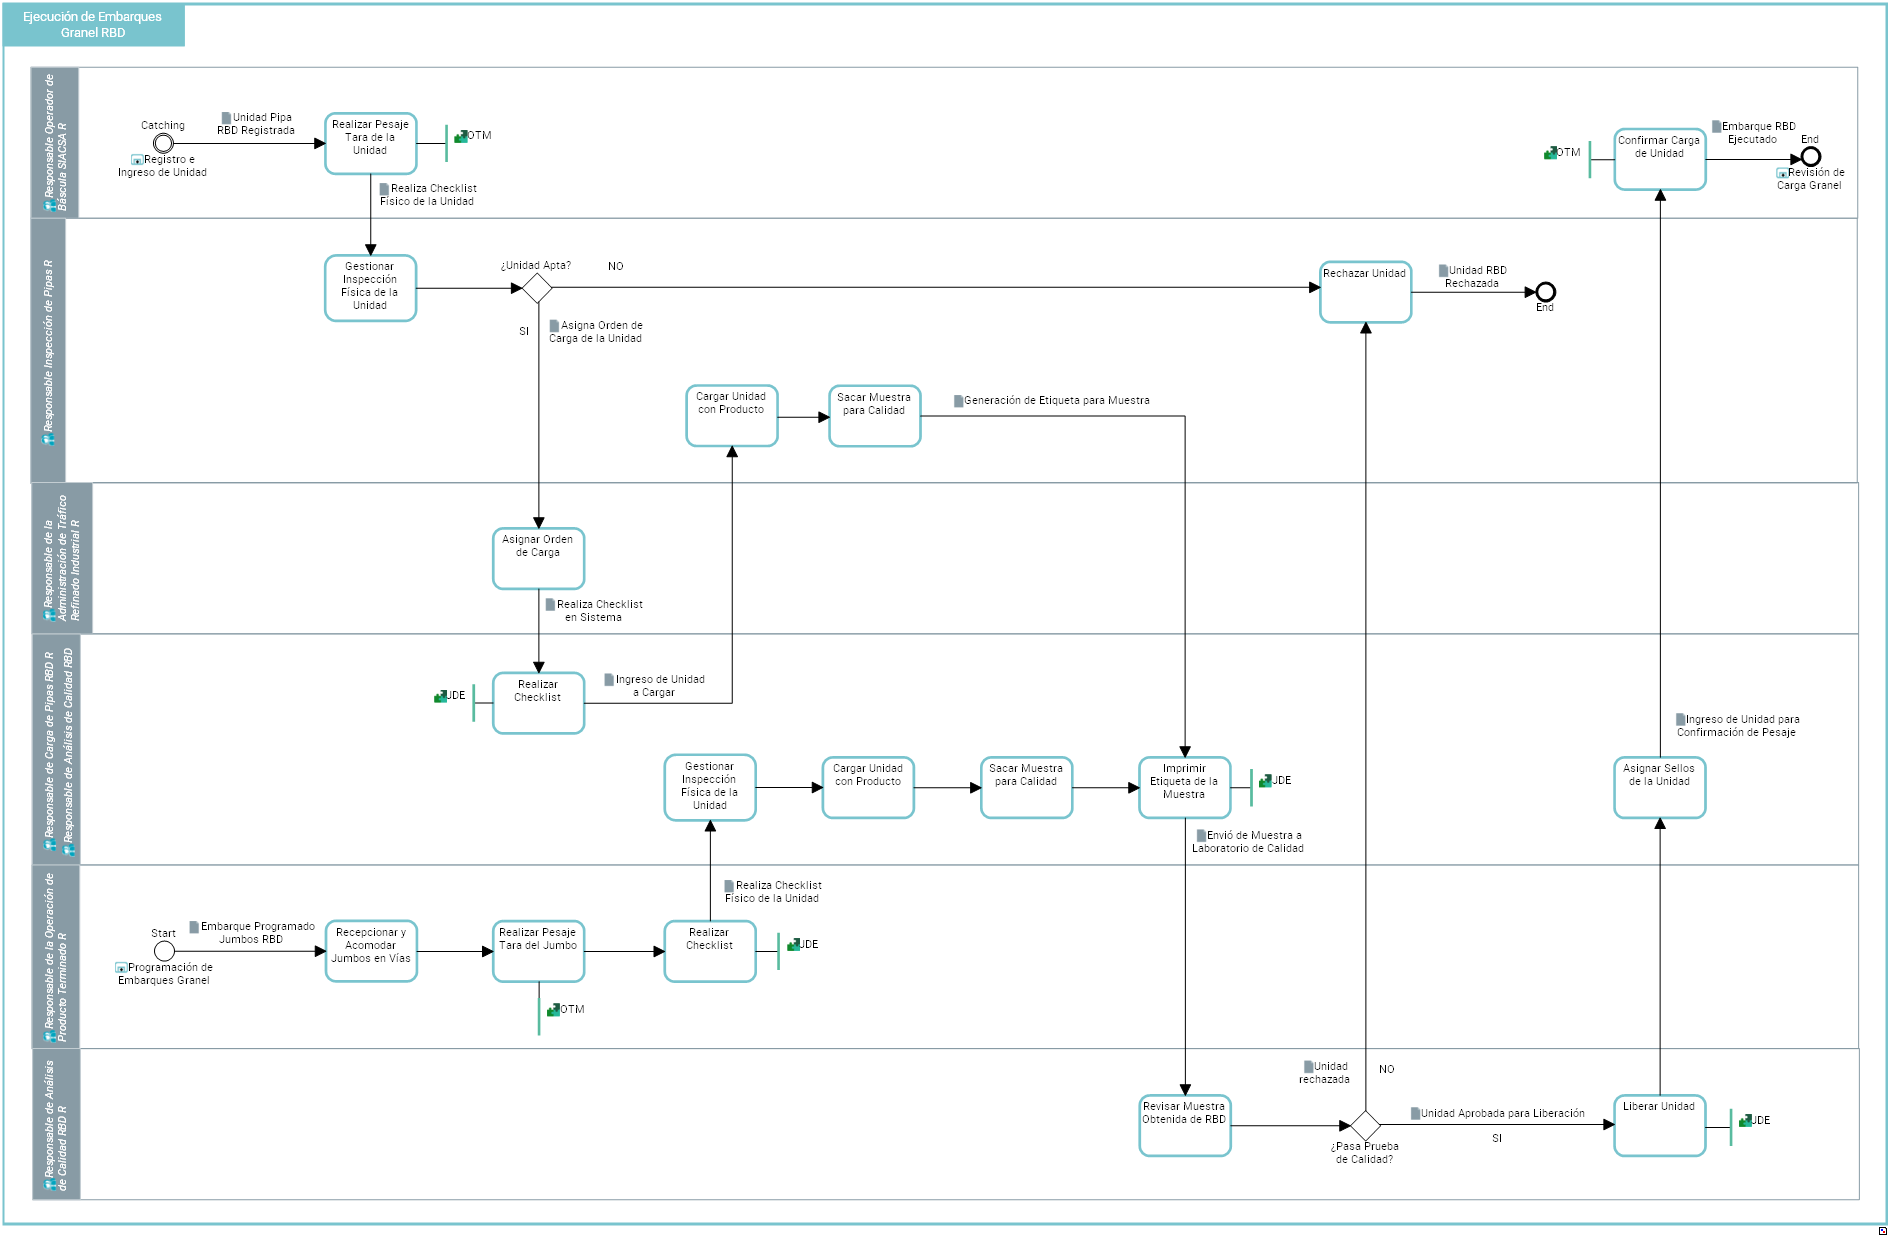Select the Asignar Orden de Carga task
1888x1236 pixels.
[x=539, y=559]
